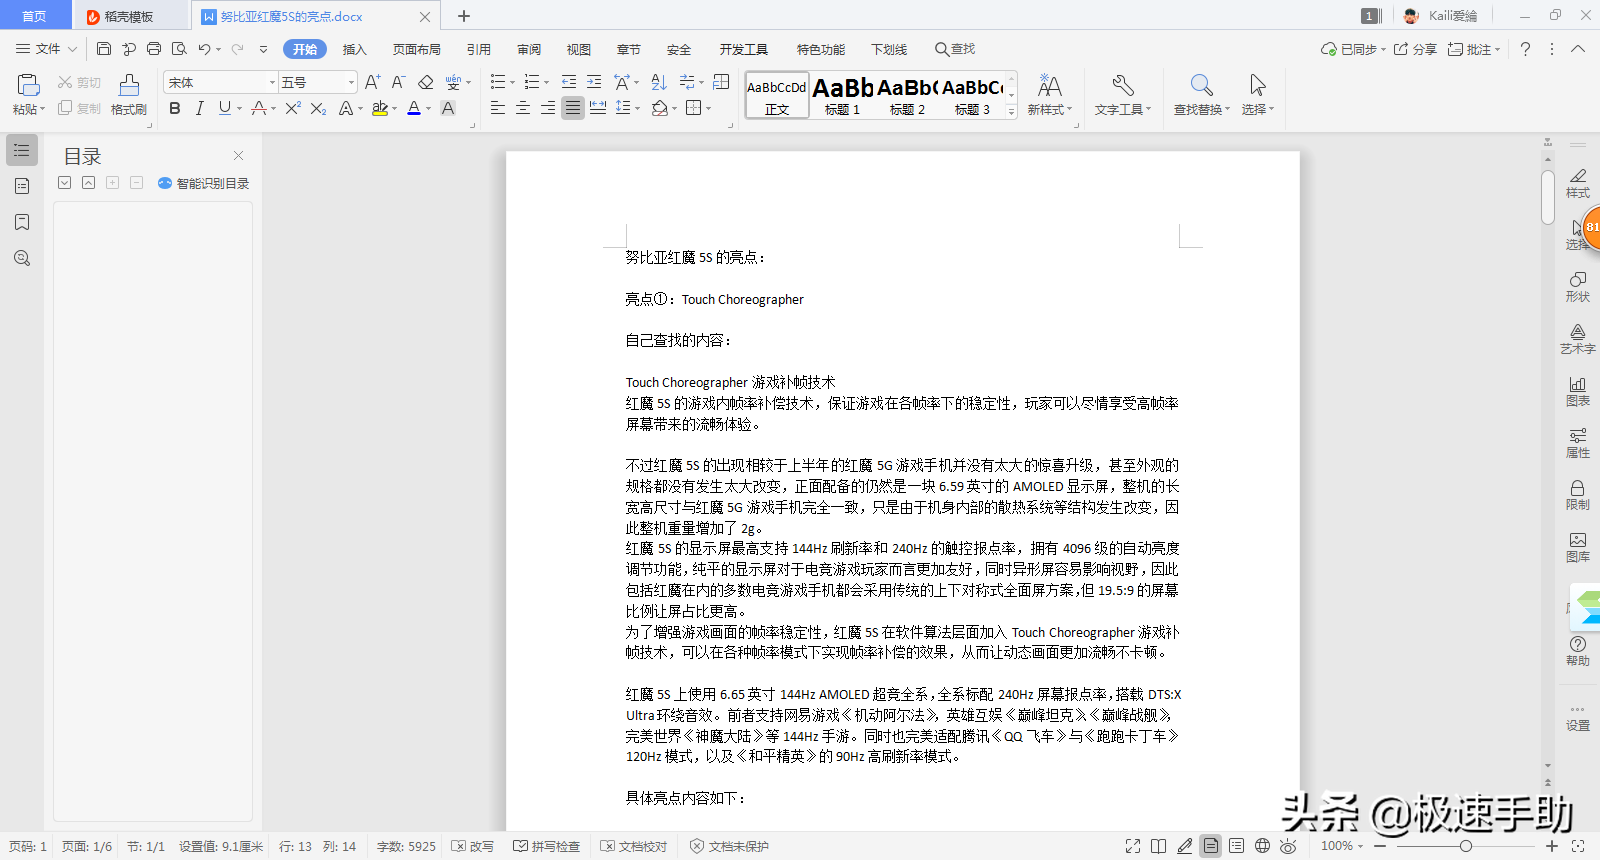Screen dimensions: 1600x860
Task: Open a new tab with the plus button
Action: (x=464, y=16)
